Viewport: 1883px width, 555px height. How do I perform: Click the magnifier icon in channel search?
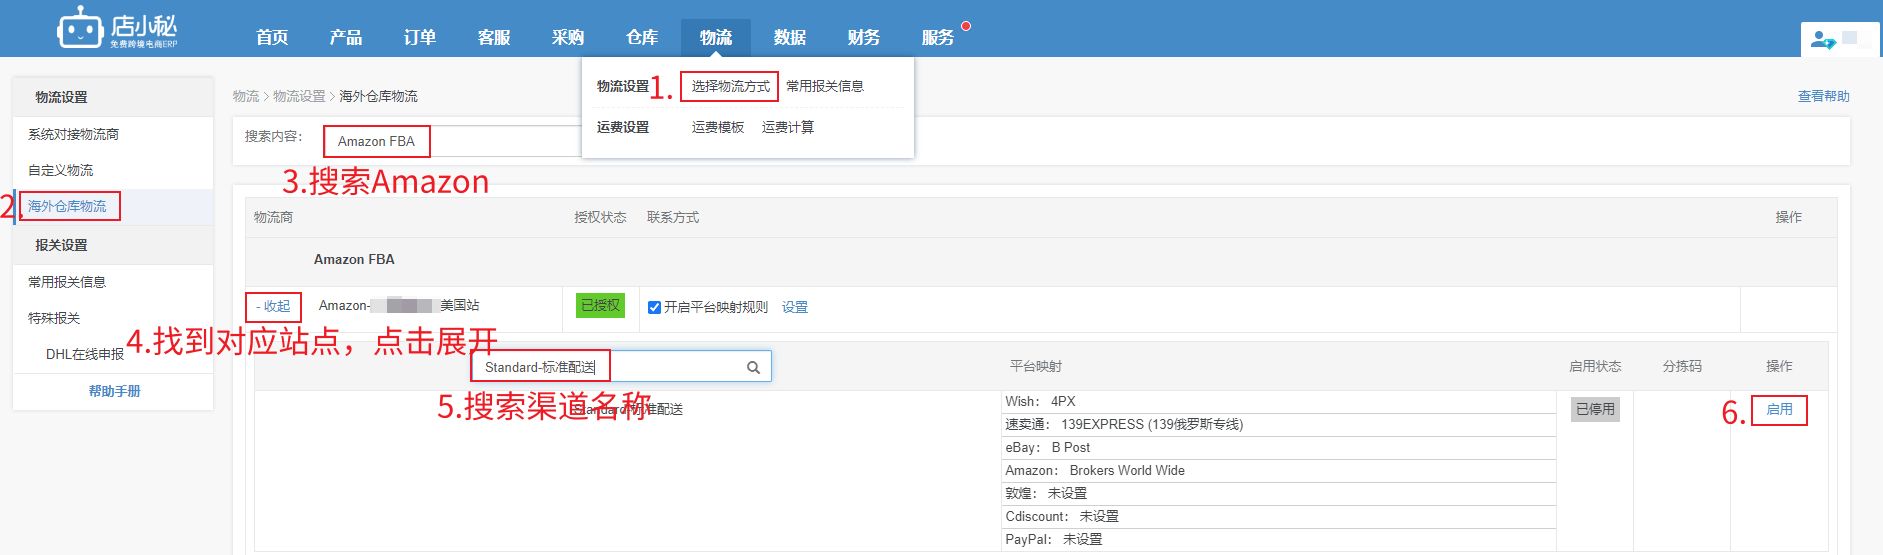(753, 368)
